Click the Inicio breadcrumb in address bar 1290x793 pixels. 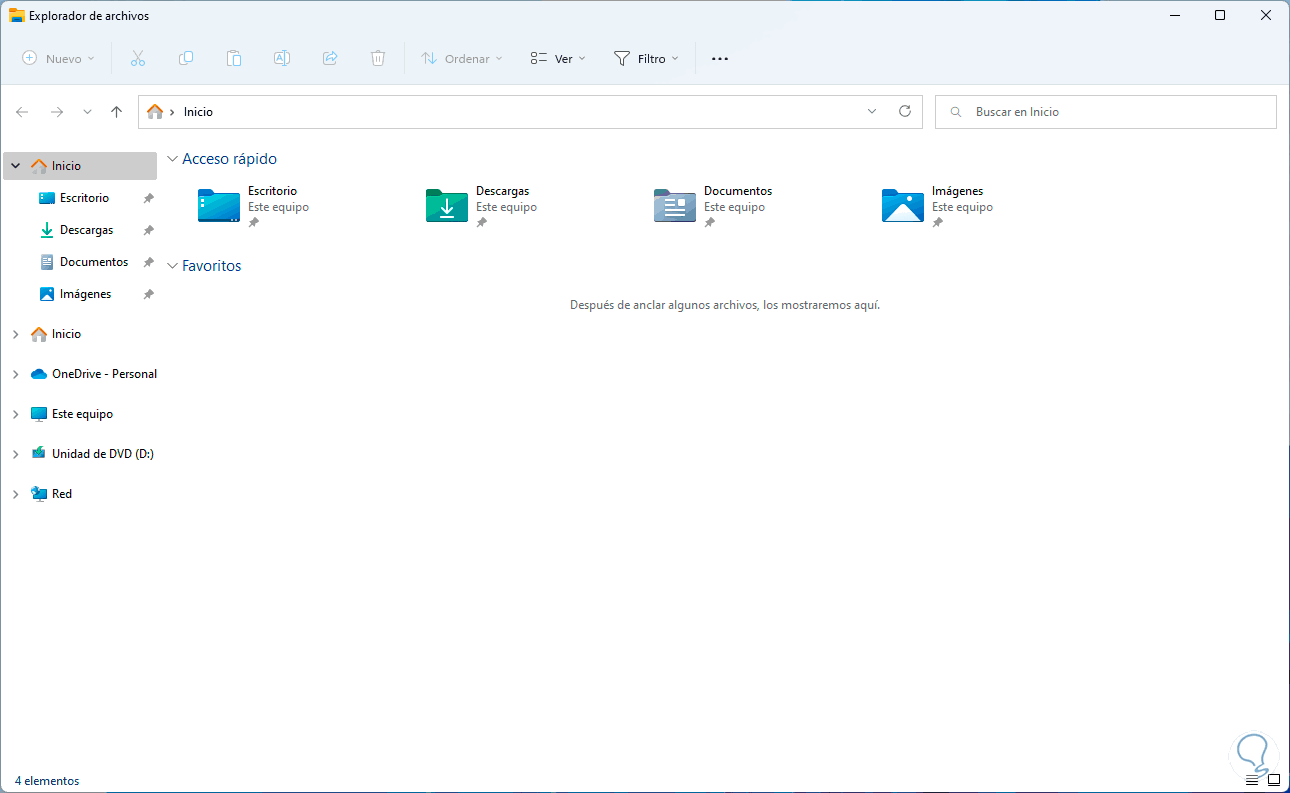198,112
